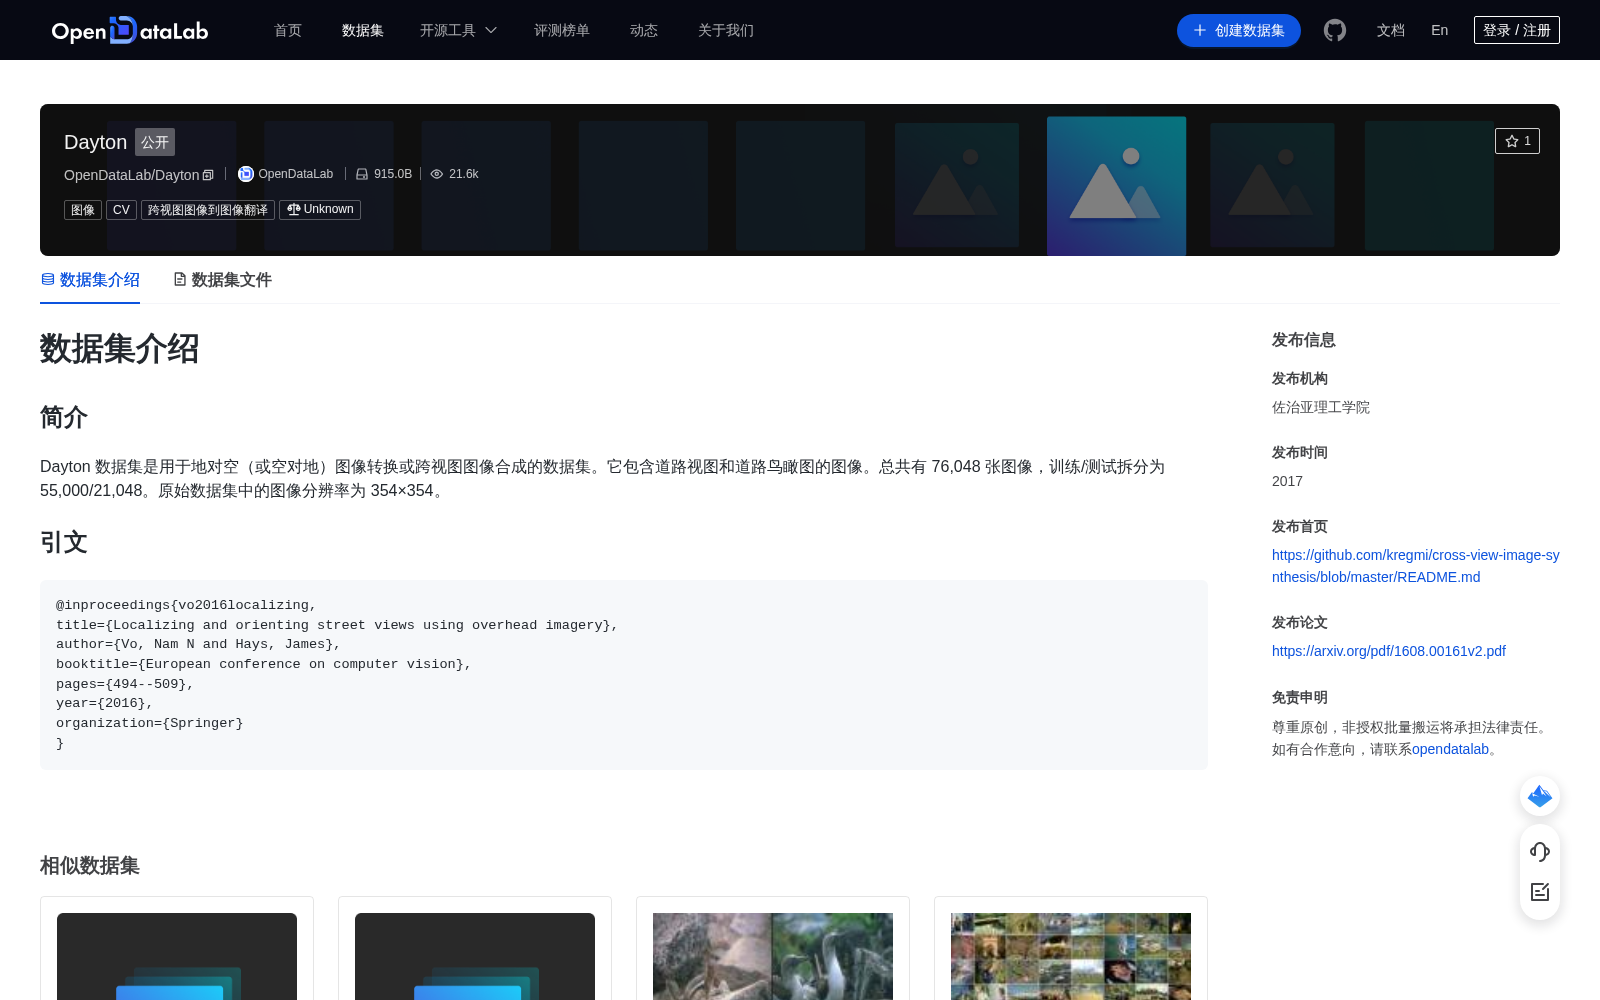The width and height of the screenshot is (1600, 1000).
Task: Click the OpenDataLab/Dayton path text
Action: pyautogui.click(x=132, y=175)
